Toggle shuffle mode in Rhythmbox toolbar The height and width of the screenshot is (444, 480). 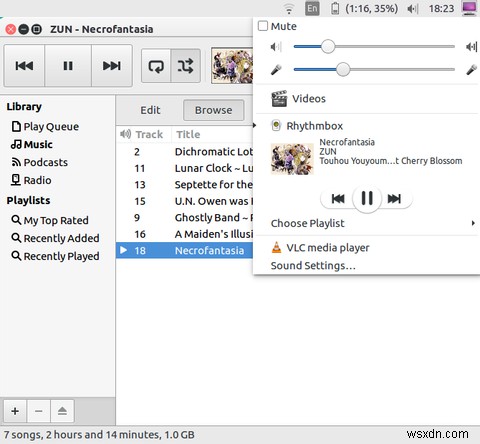pos(185,66)
